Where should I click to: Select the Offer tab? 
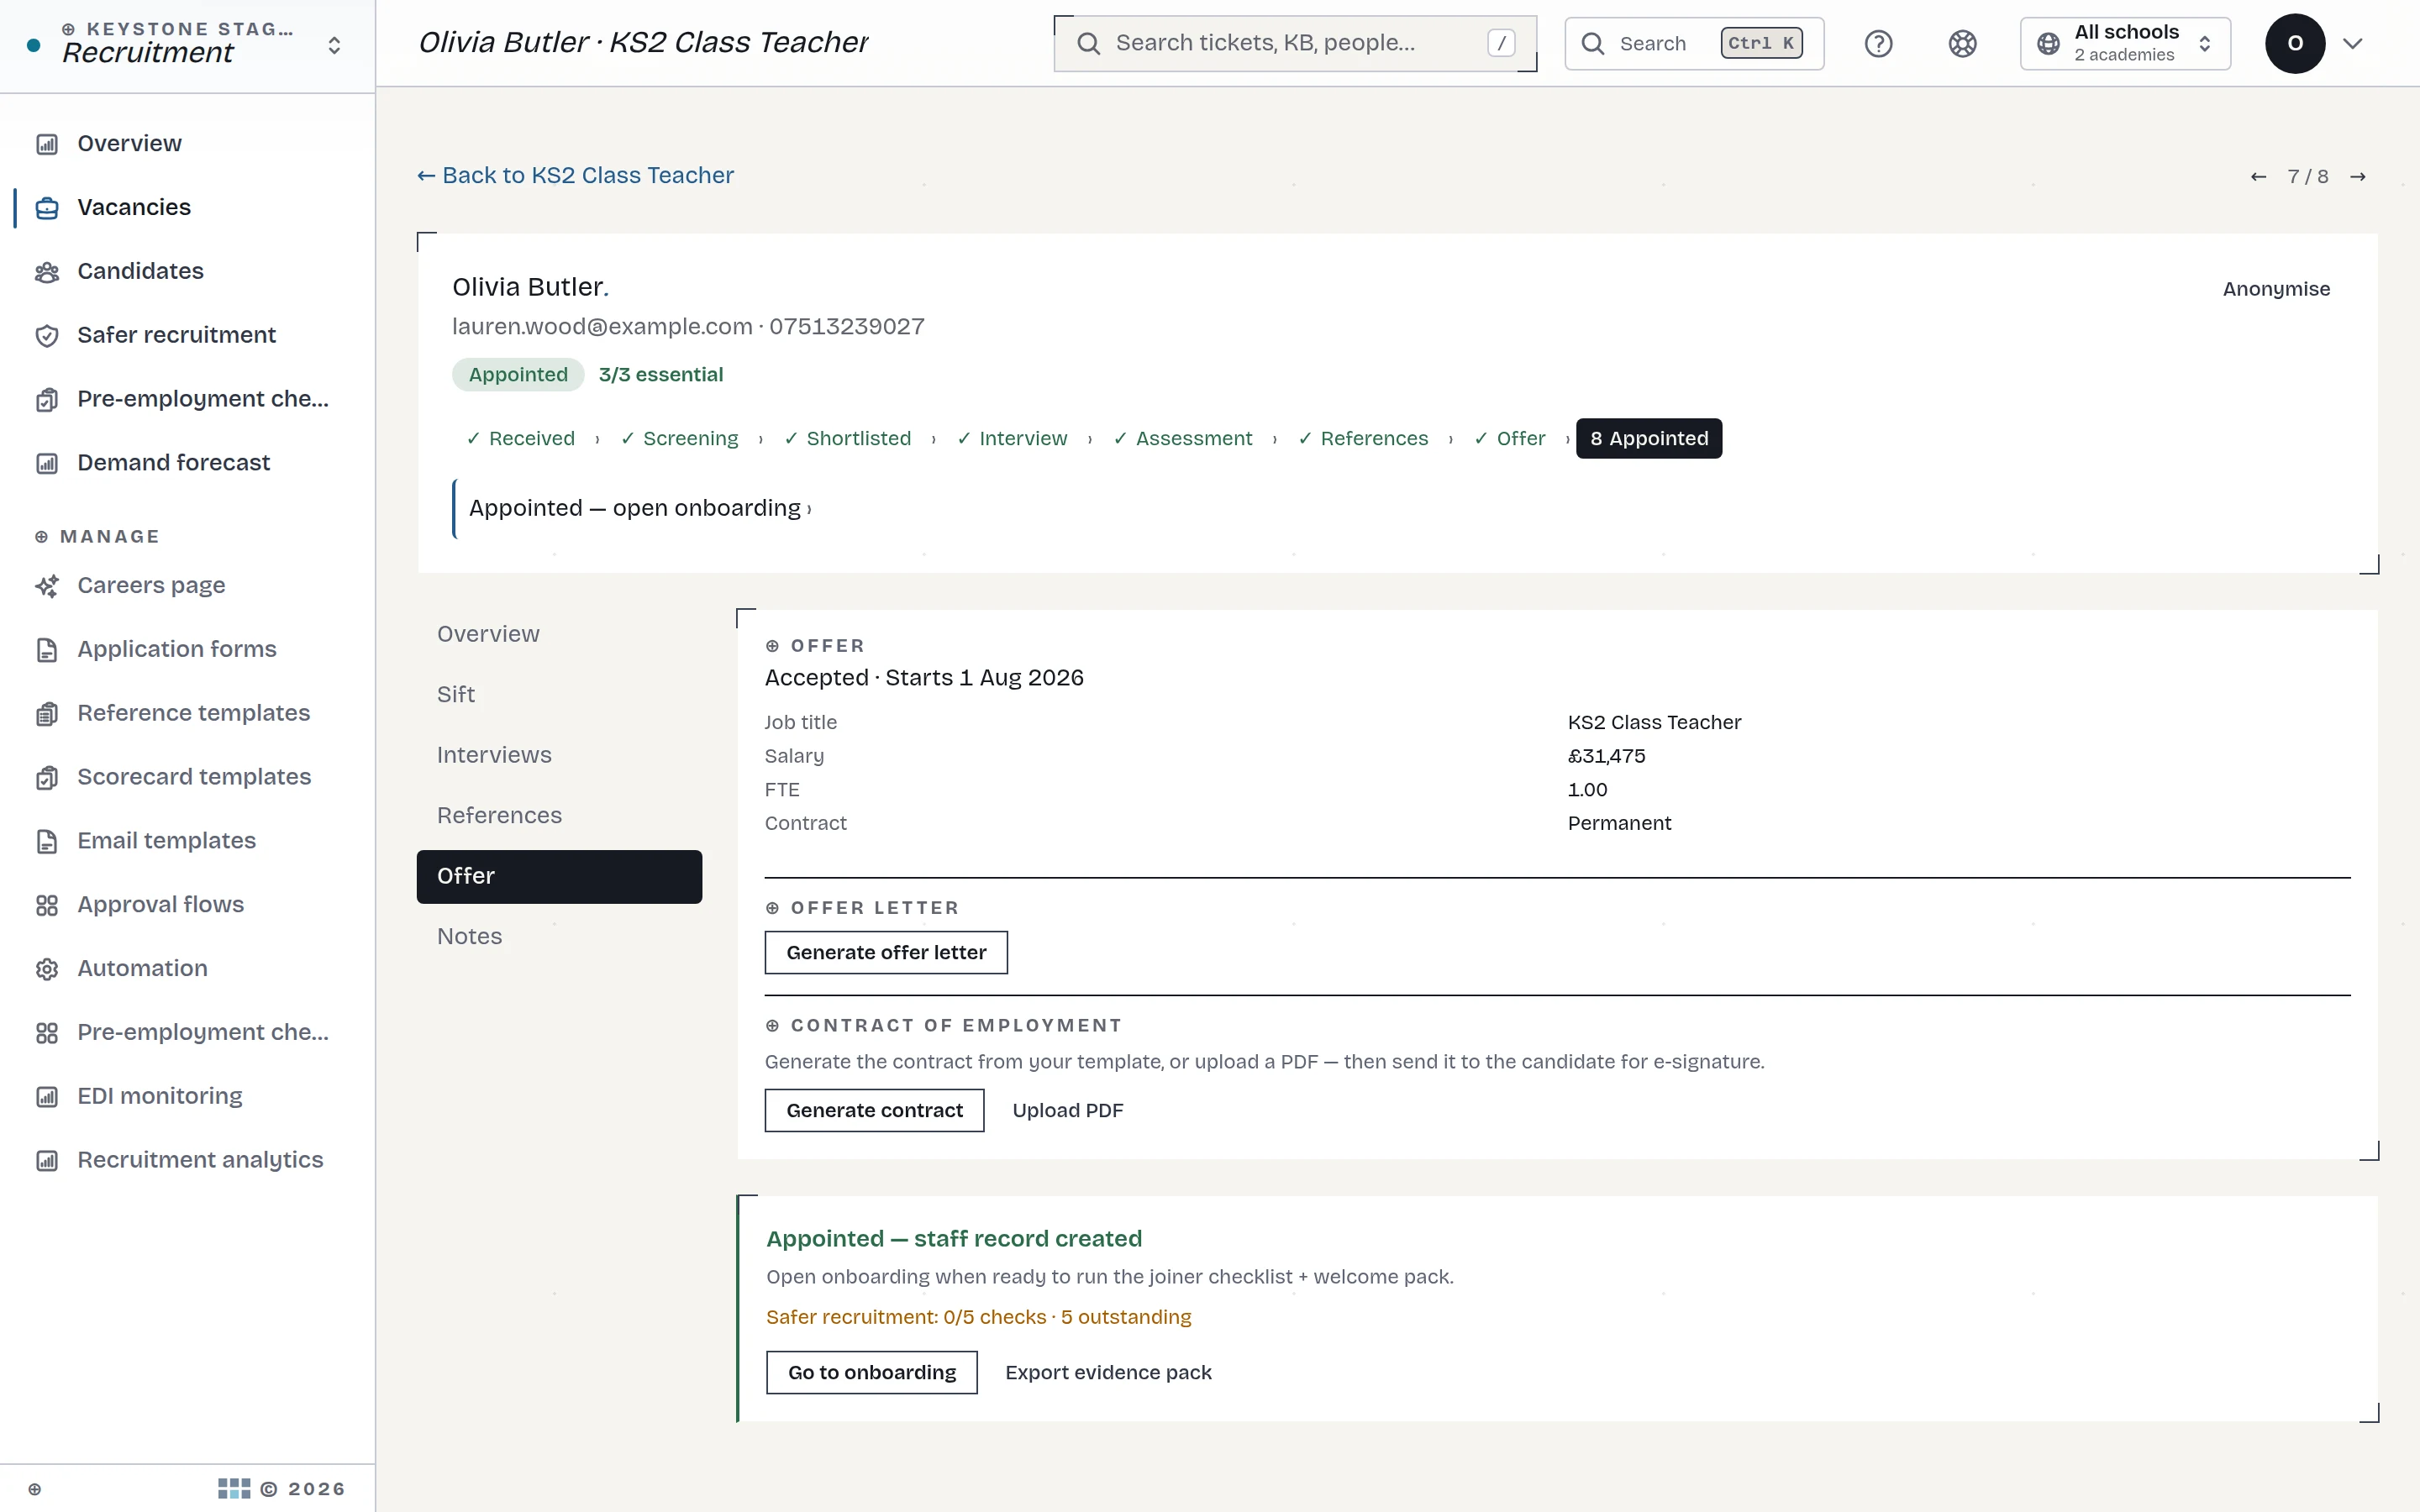(x=559, y=877)
